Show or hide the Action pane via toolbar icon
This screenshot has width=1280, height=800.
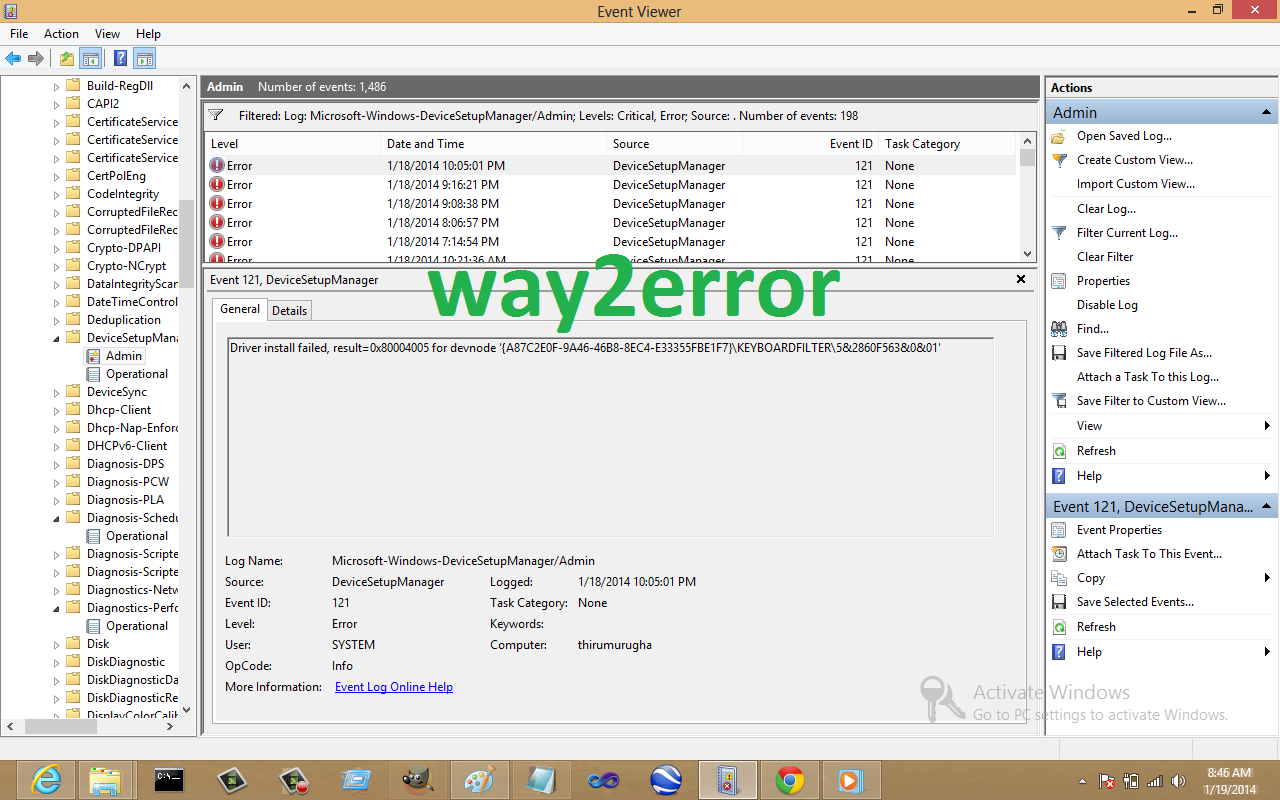pos(143,58)
